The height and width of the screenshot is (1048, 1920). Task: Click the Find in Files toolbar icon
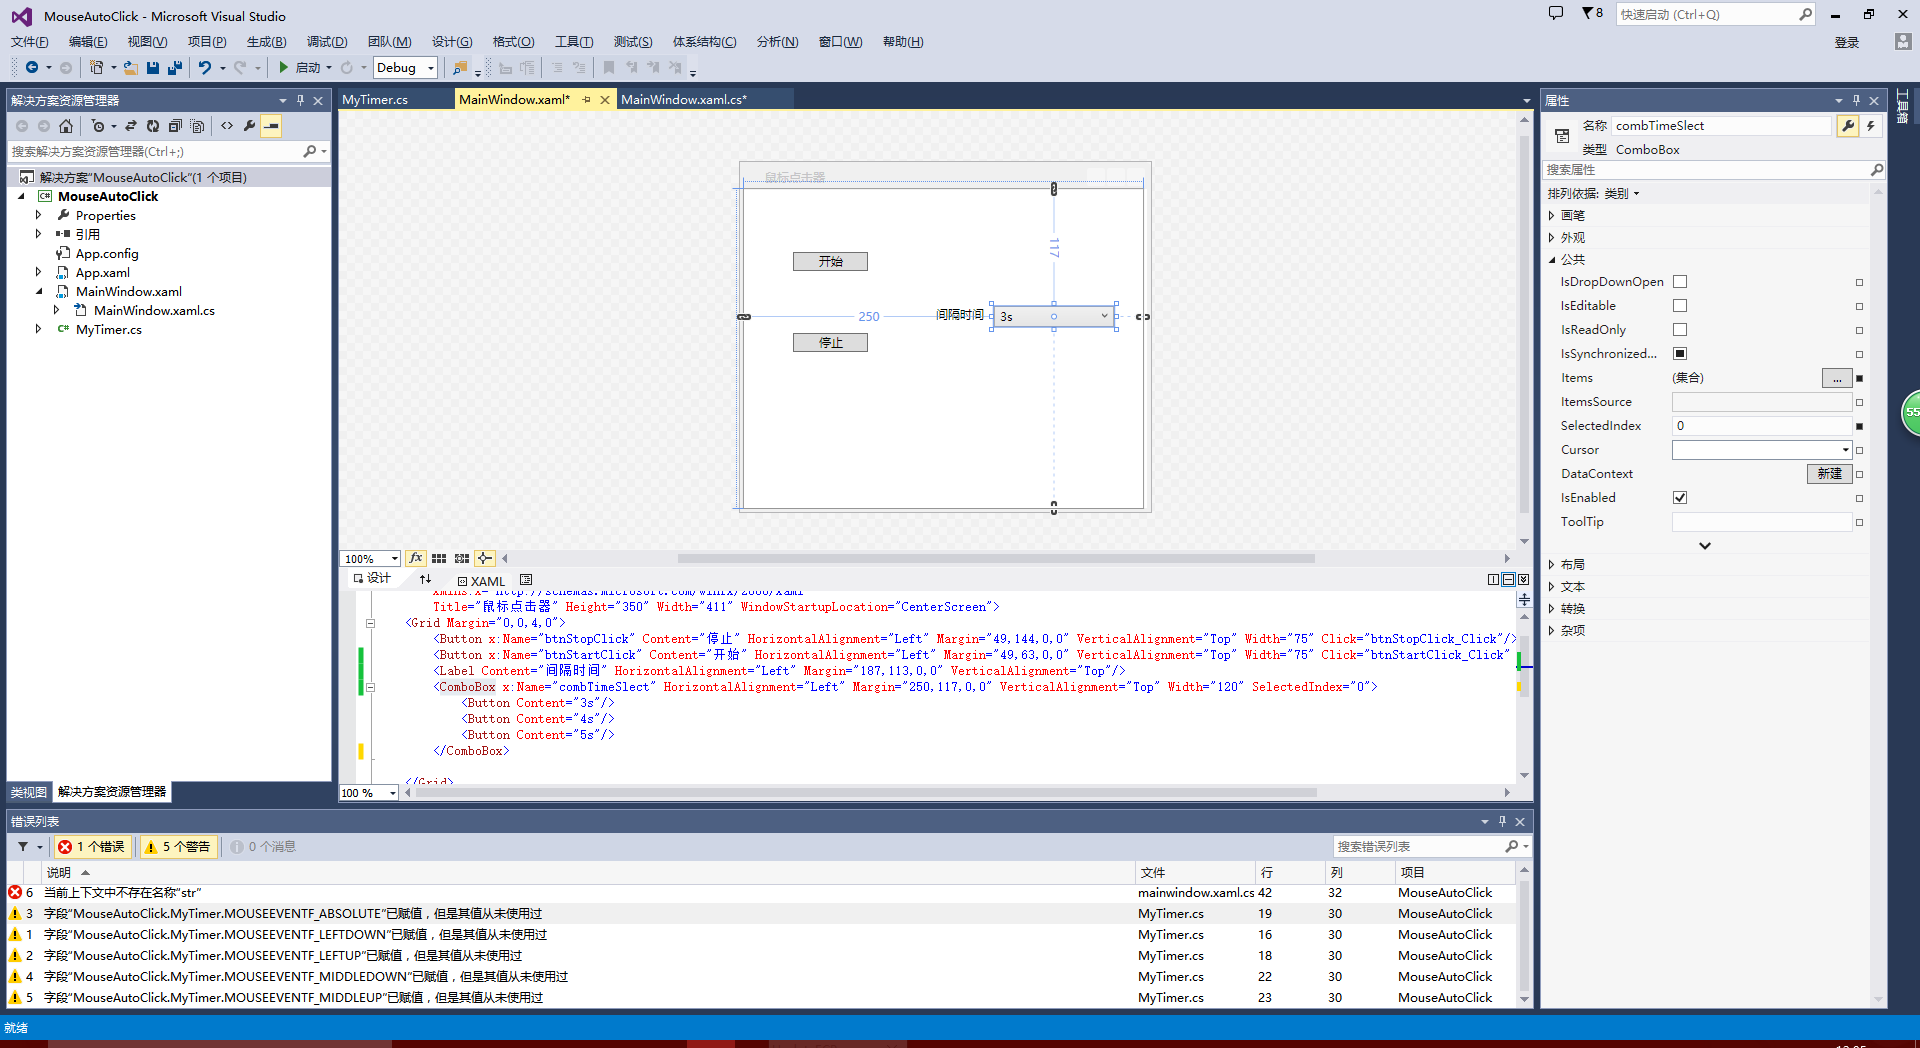460,67
